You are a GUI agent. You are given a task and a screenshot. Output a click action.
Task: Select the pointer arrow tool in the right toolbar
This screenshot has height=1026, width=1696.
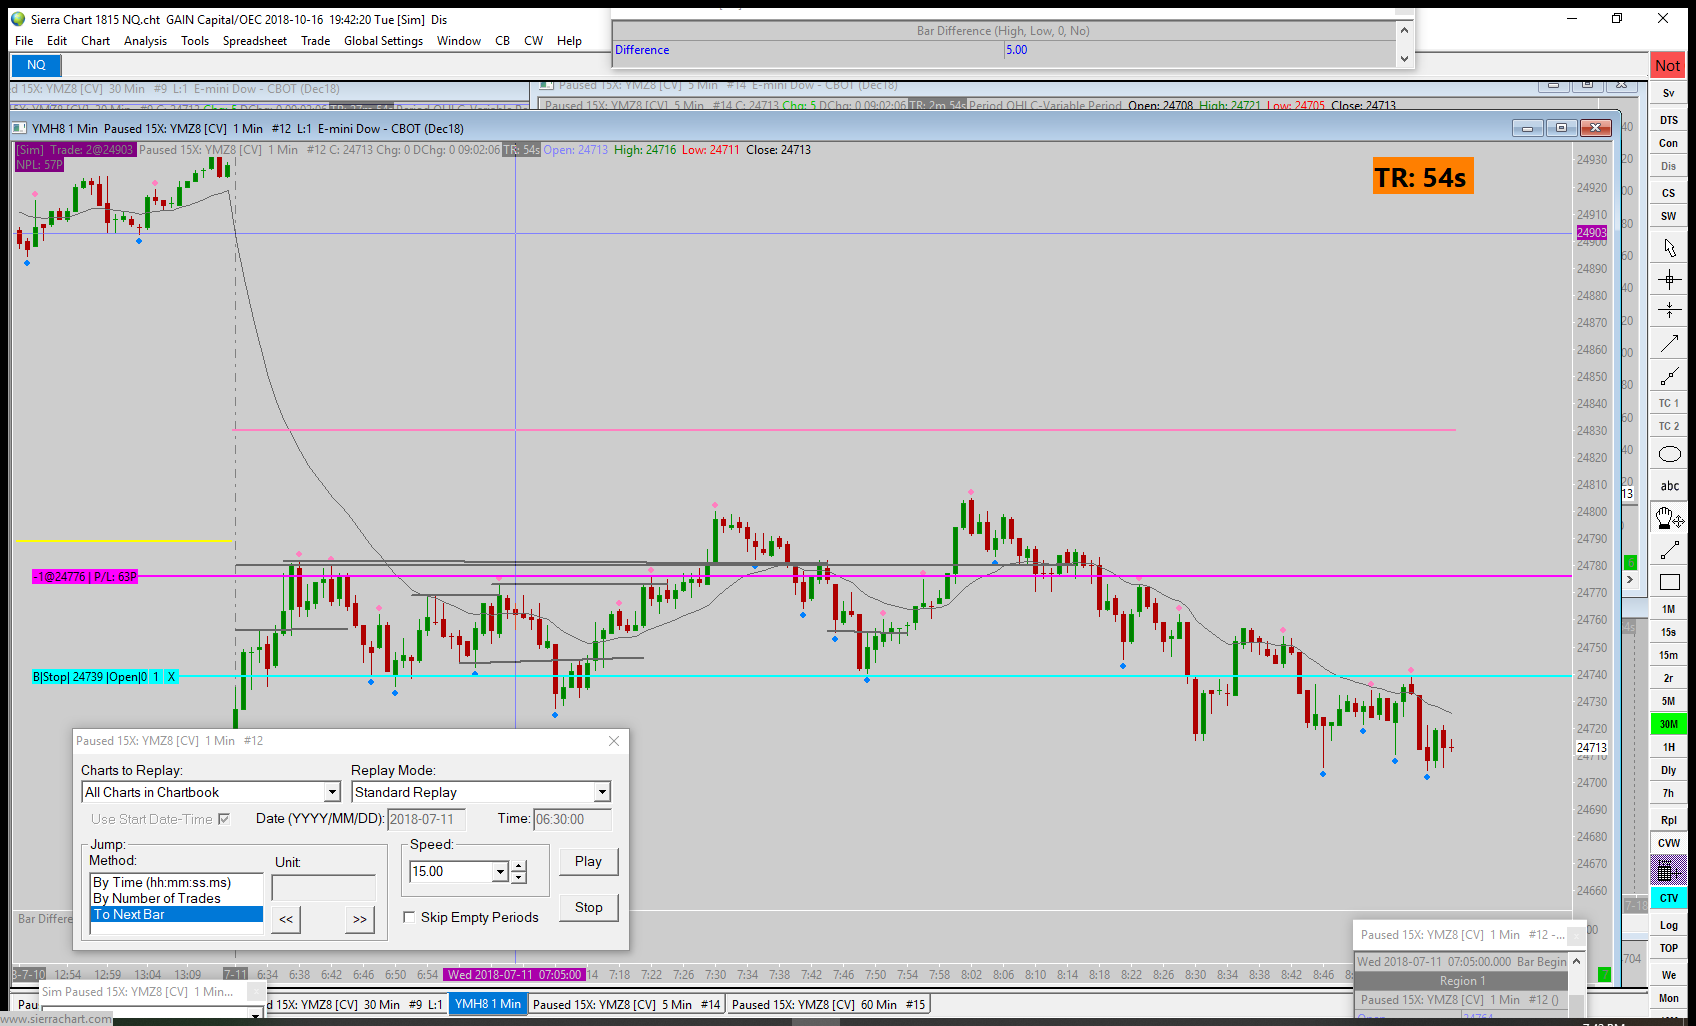tap(1669, 247)
